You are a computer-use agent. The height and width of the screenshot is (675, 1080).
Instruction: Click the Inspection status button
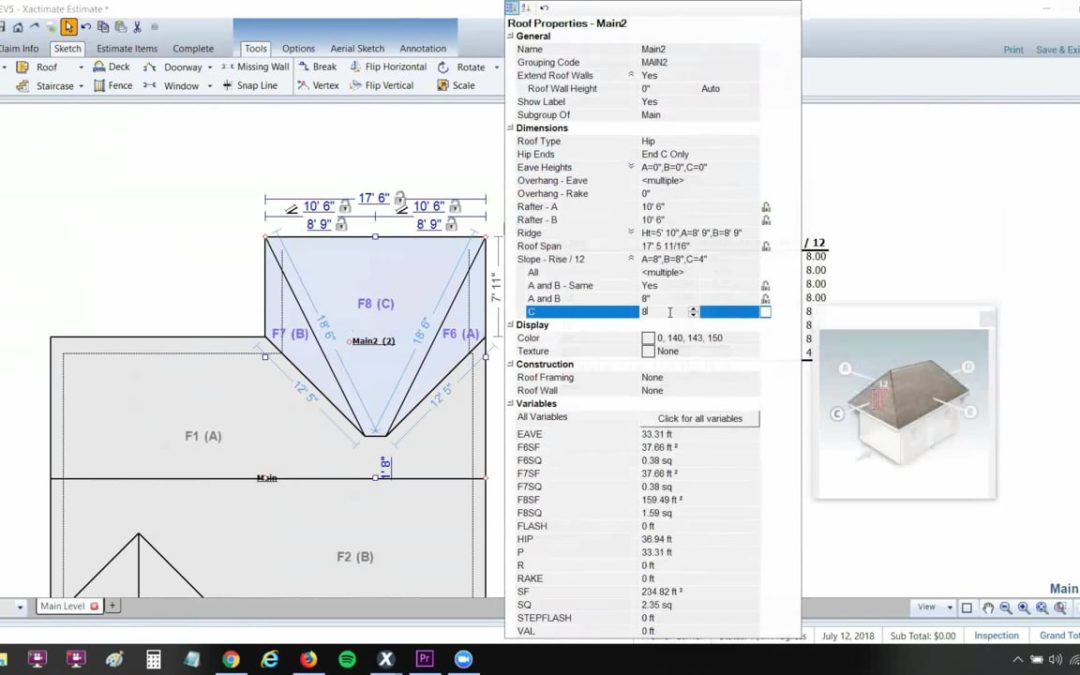(x=996, y=636)
